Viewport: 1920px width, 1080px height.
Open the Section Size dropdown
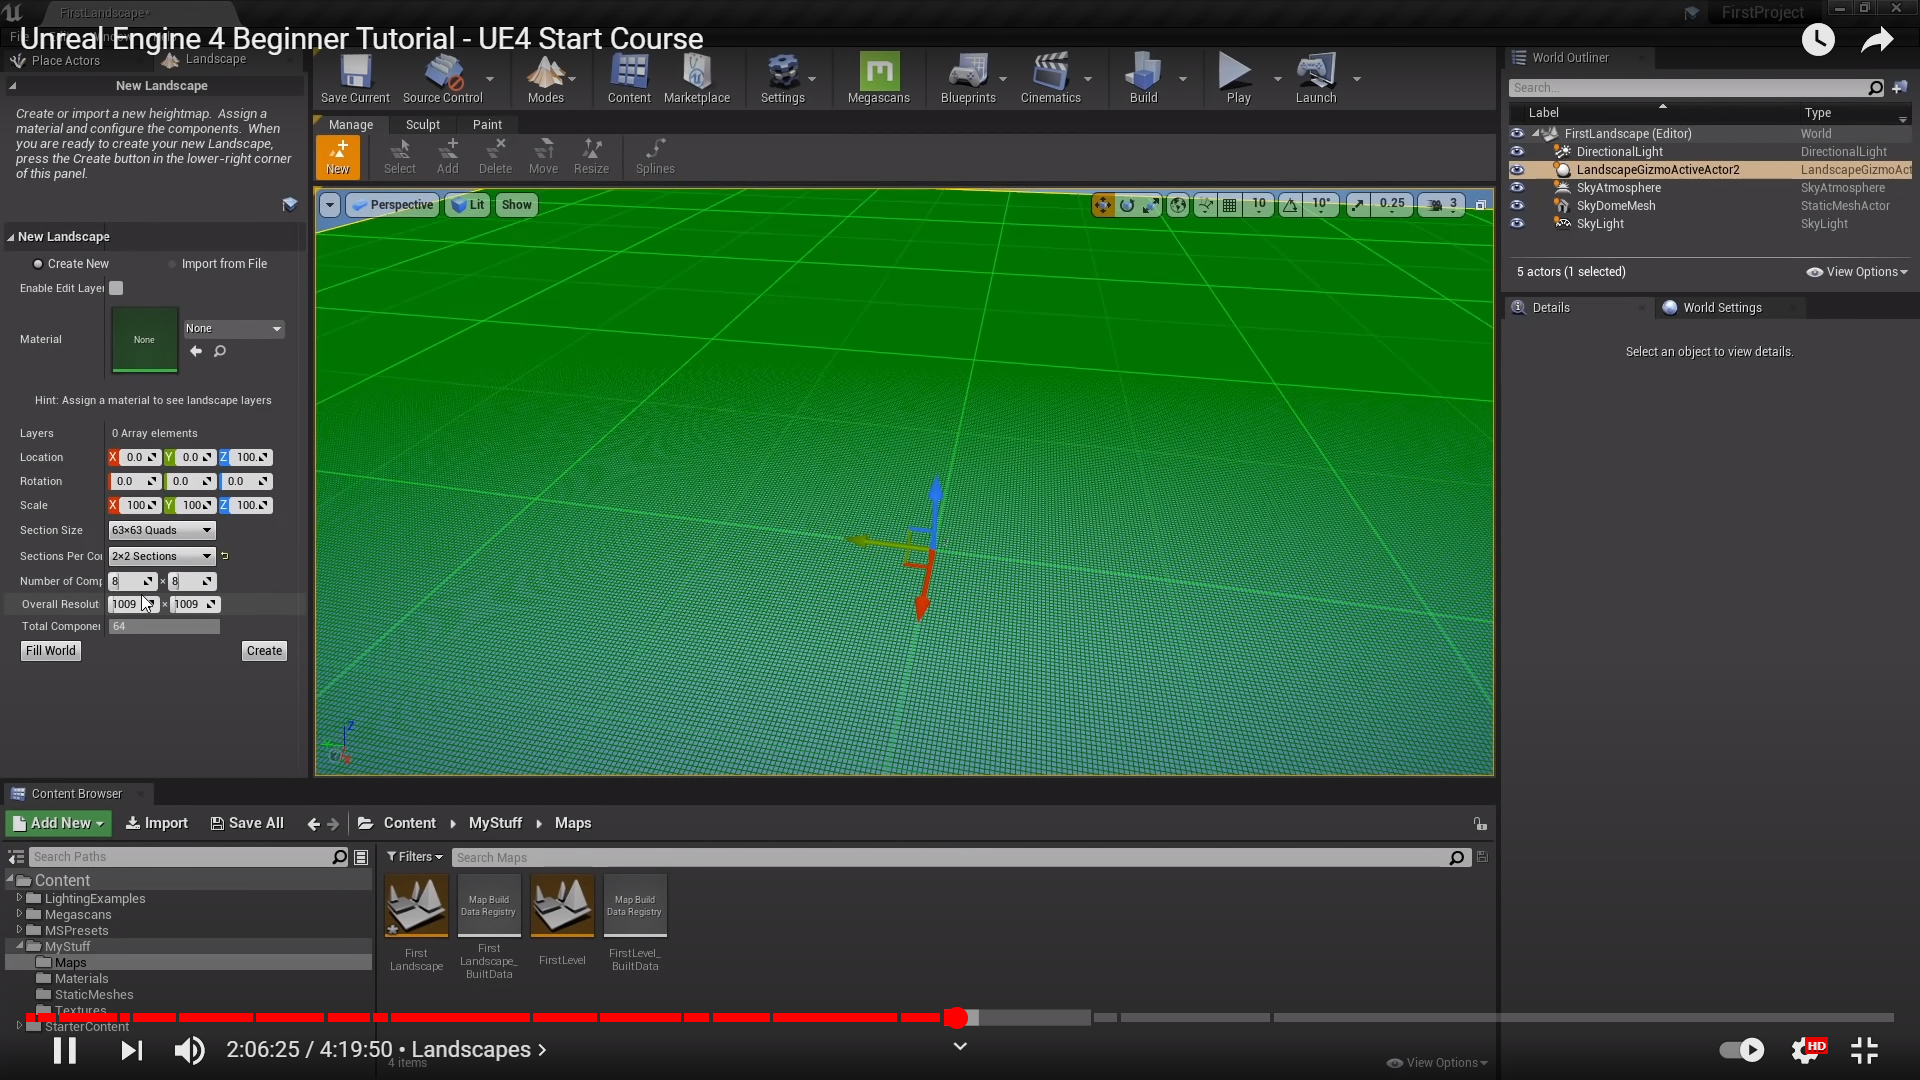pos(162,530)
